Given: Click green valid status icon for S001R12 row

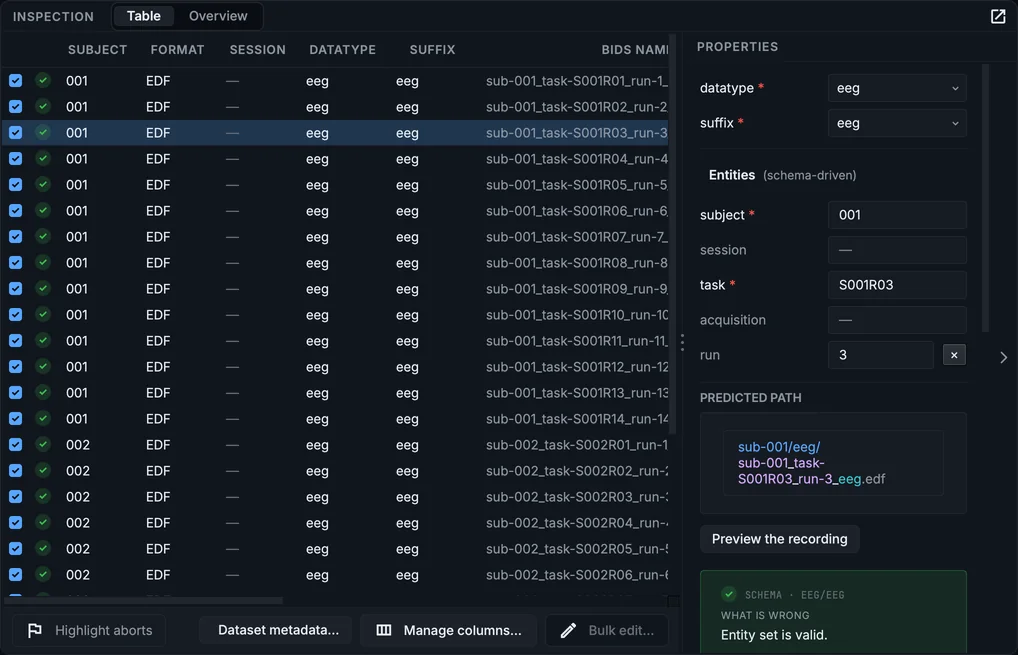Looking at the screenshot, I should click(x=43, y=366).
